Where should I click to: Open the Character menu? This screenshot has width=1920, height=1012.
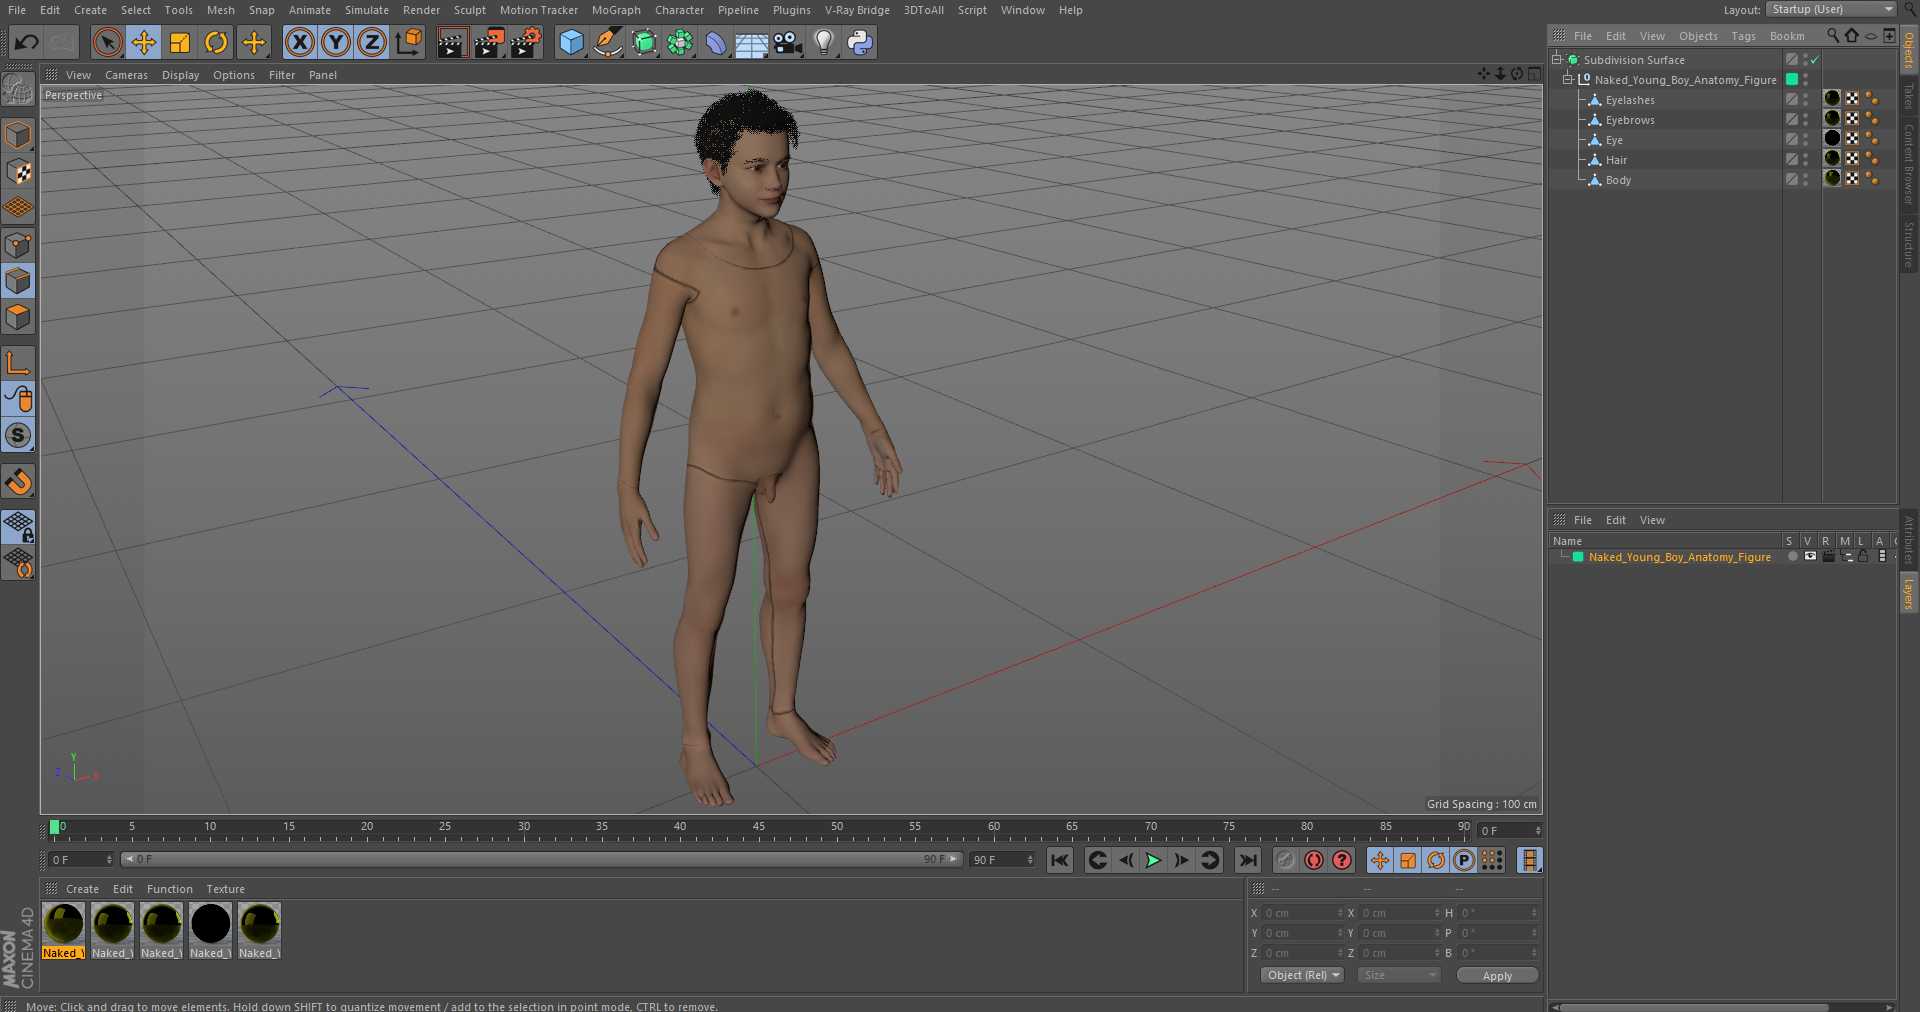pos(679,10)
